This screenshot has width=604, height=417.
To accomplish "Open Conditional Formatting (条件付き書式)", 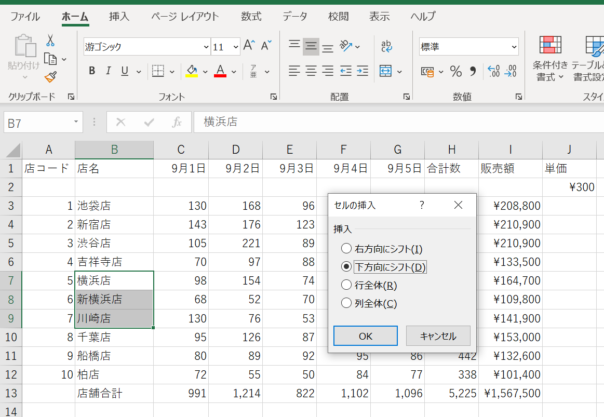I will [550, 58].
